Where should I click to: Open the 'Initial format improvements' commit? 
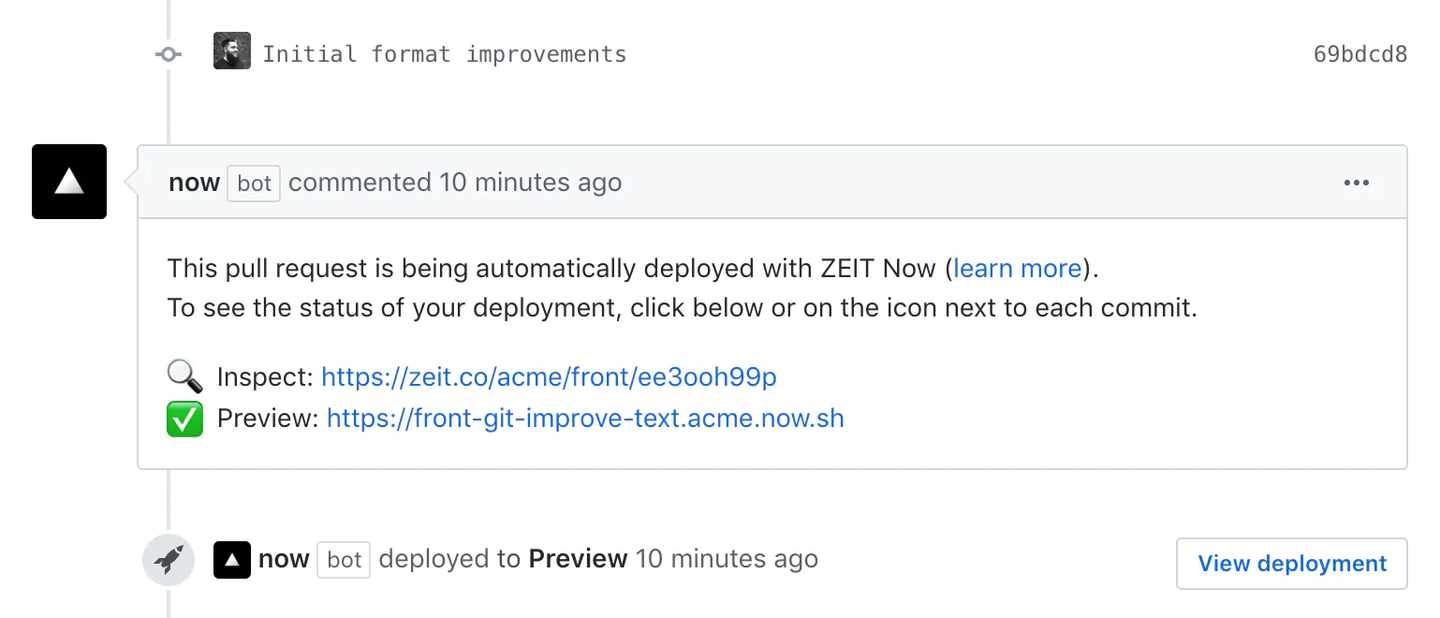pyautogui.click(x=444, y=54)
